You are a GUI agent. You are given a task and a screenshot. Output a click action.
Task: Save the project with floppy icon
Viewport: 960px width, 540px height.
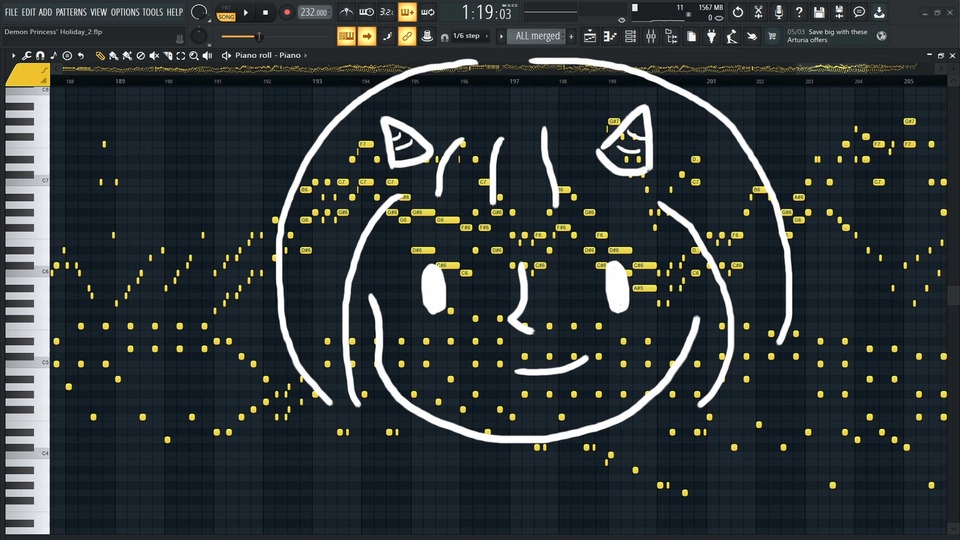(x=819, y=12)
